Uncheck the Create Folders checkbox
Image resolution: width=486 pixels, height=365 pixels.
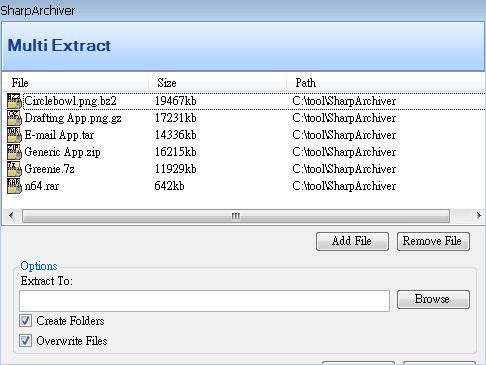pyautogui.click(x=25, y=321)
